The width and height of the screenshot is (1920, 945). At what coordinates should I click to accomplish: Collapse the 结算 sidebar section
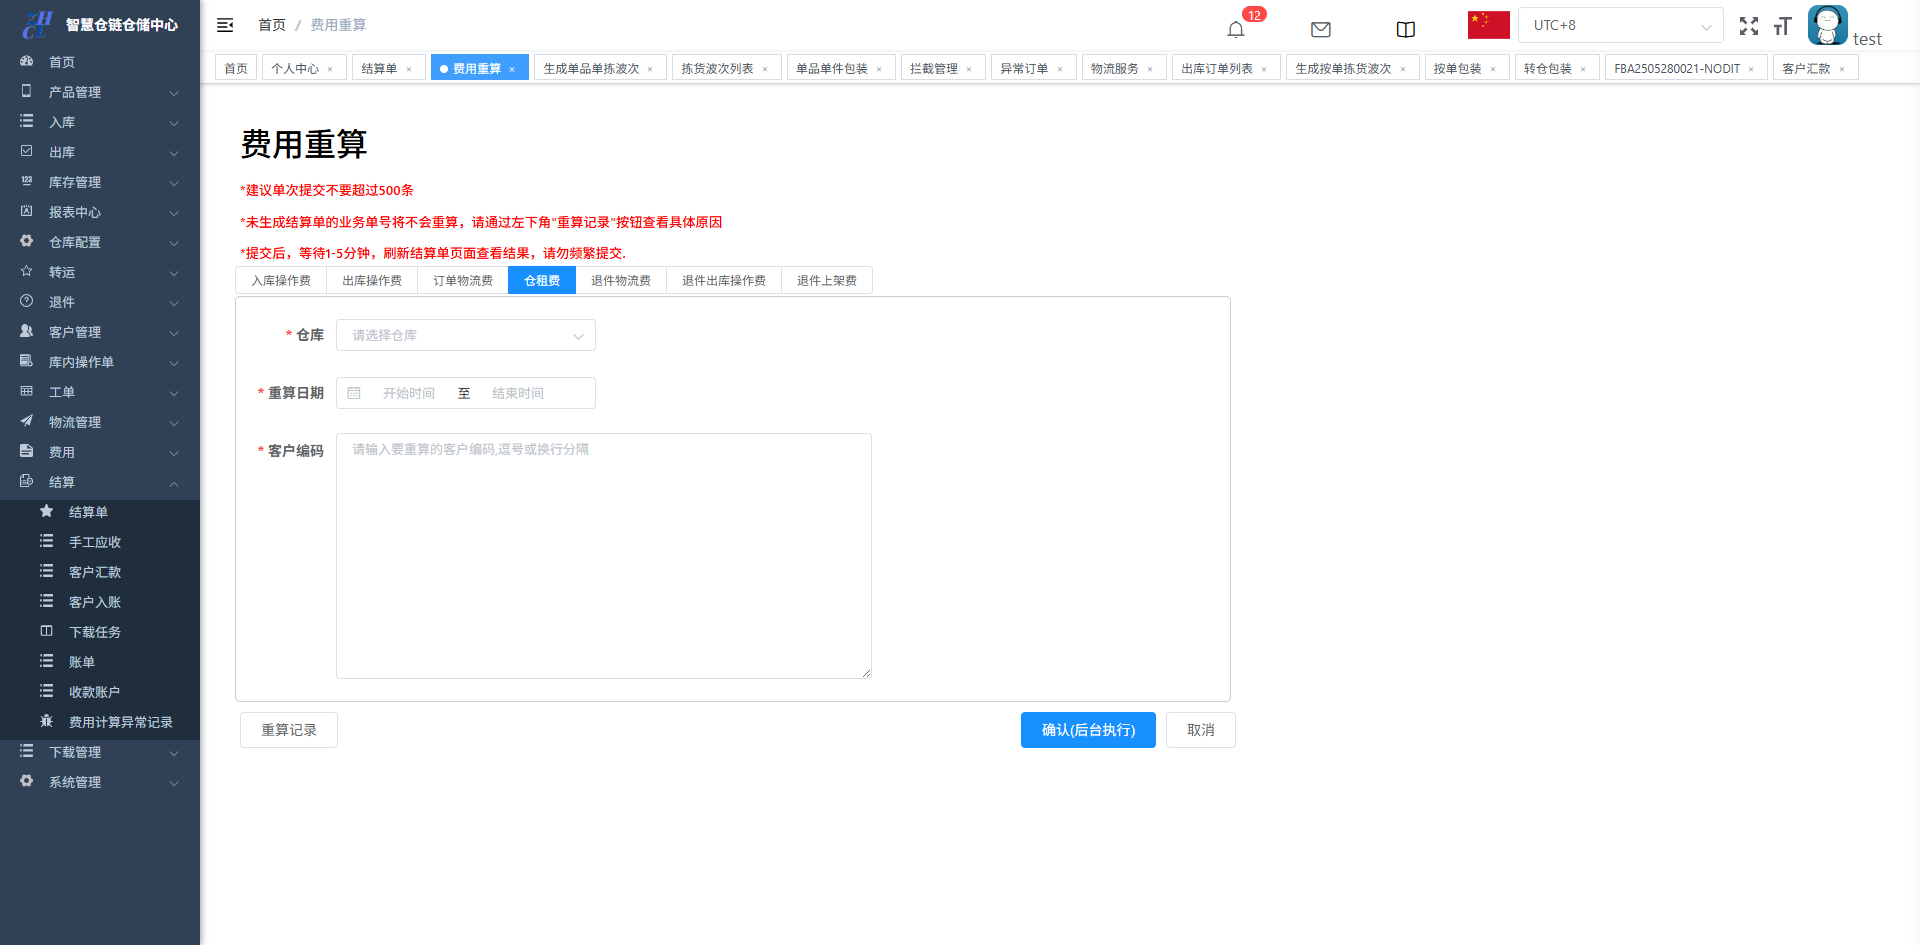pos(100,482)
